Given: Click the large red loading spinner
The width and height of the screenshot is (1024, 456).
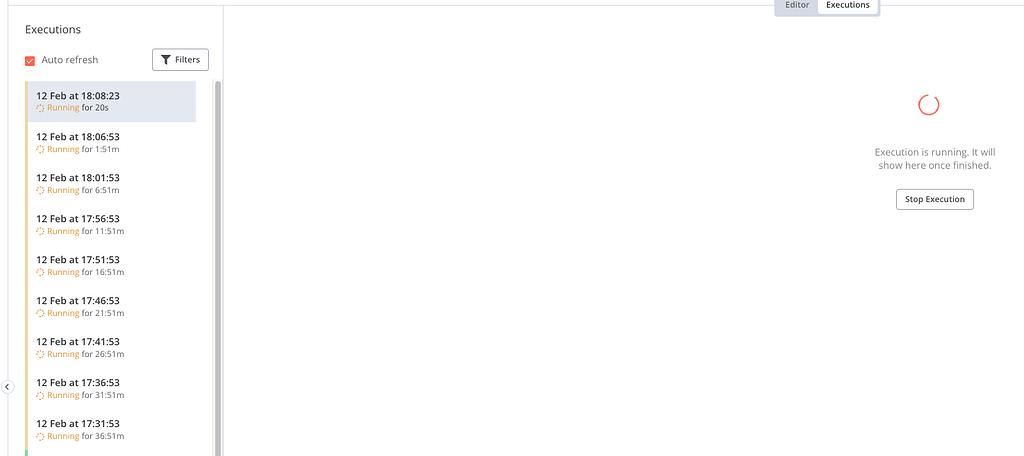Looking at the screenshot, I should pyautogui.click(x=929, y=105).
